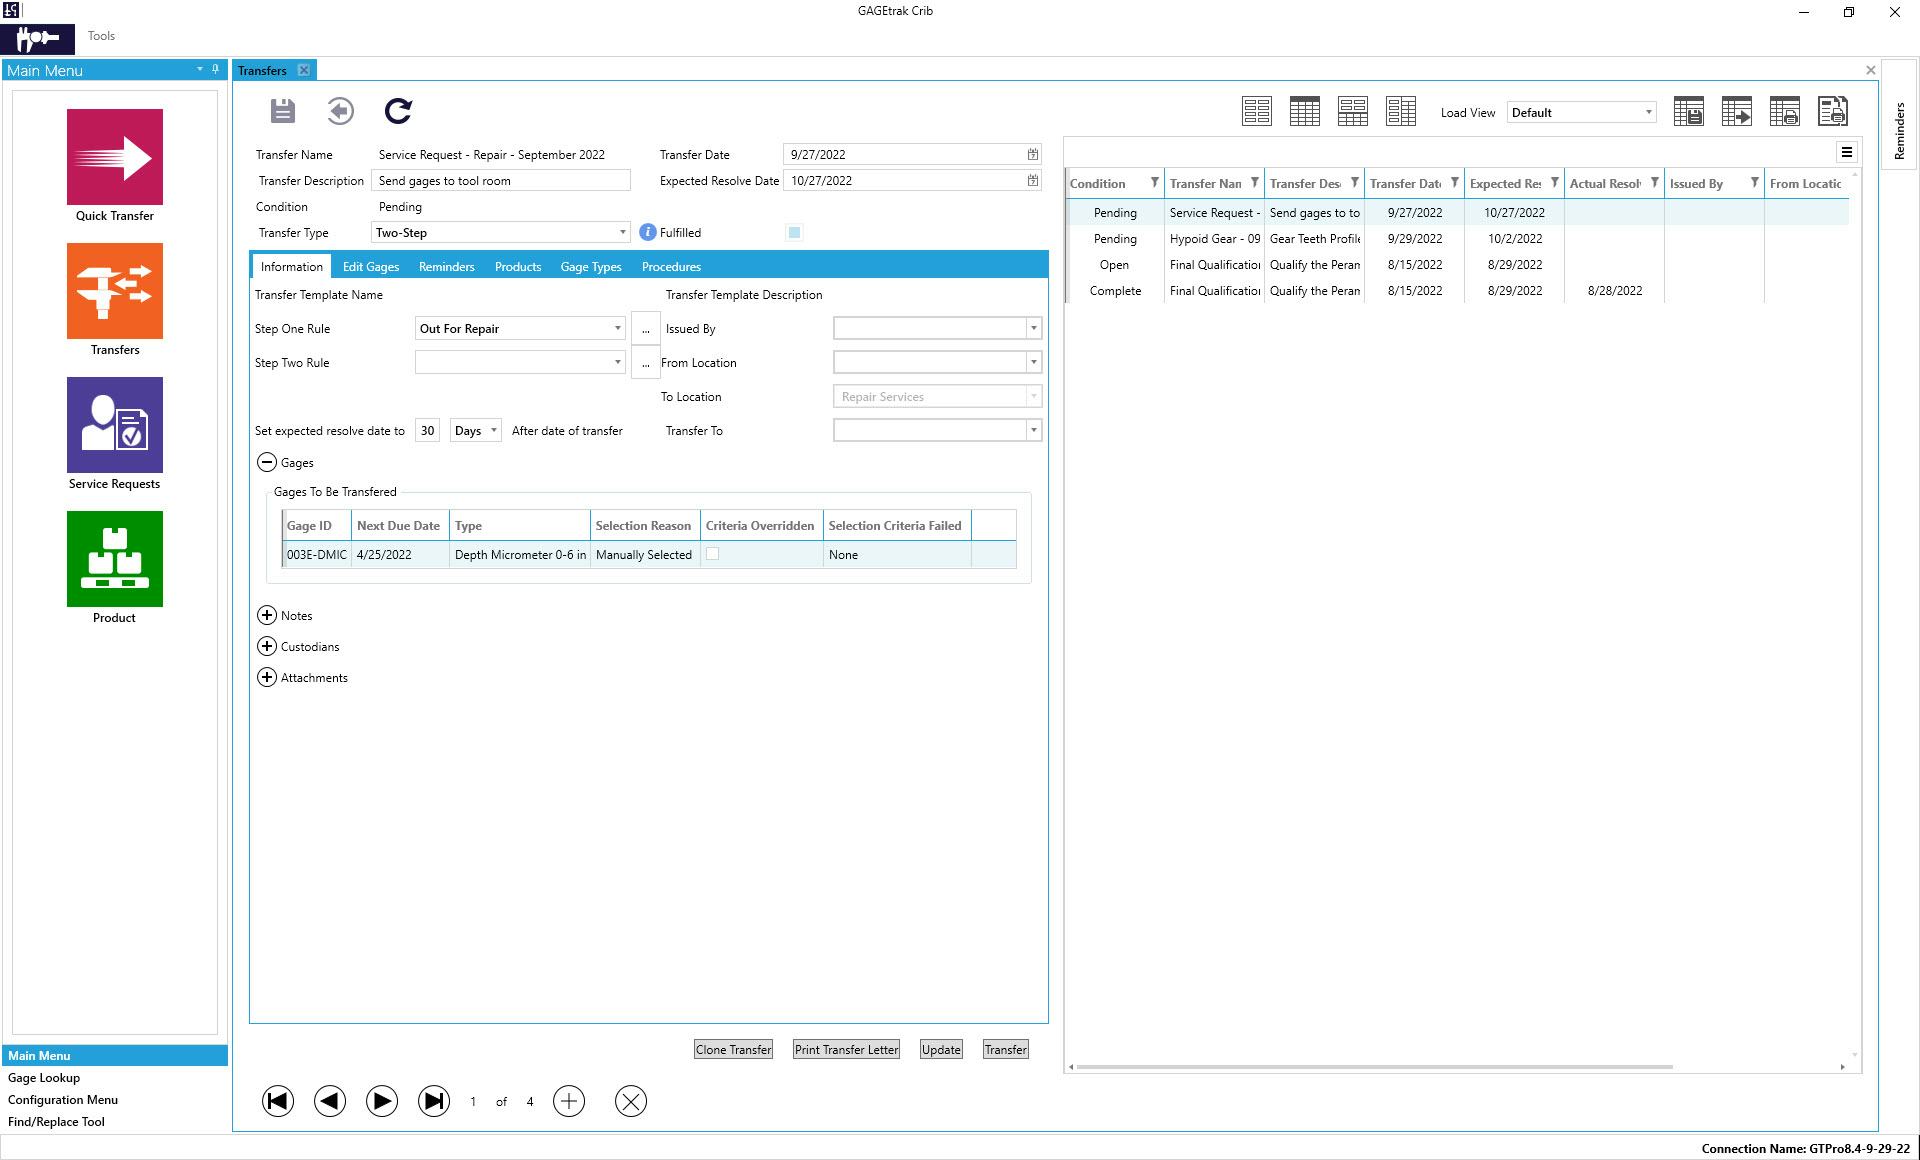Open the Product module icon
1920x1160 pixels.
[x=115, y=559]
